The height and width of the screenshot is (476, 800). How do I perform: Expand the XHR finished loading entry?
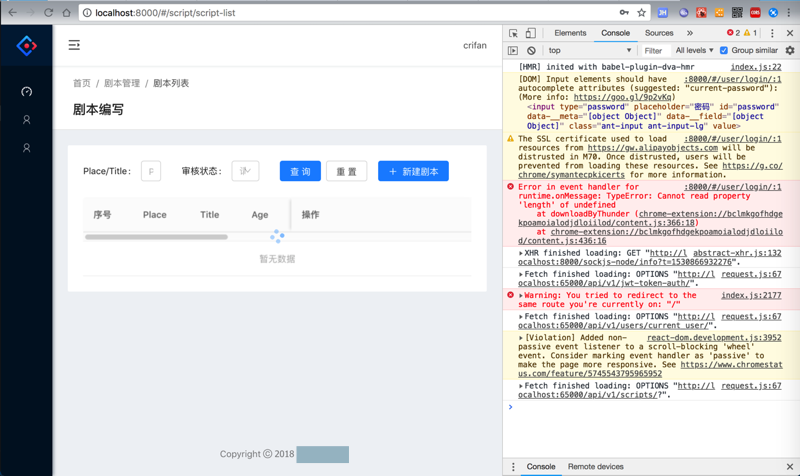[520, 253]
